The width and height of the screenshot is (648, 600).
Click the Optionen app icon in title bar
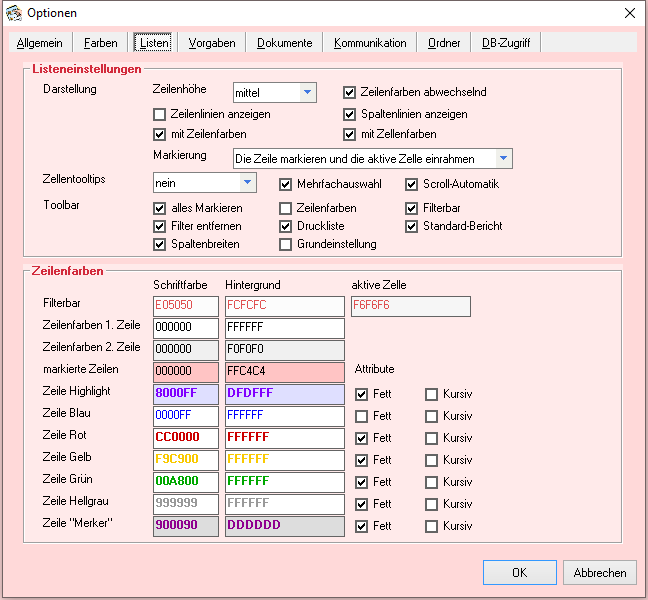pyautogui.click(x=13, y=13)
